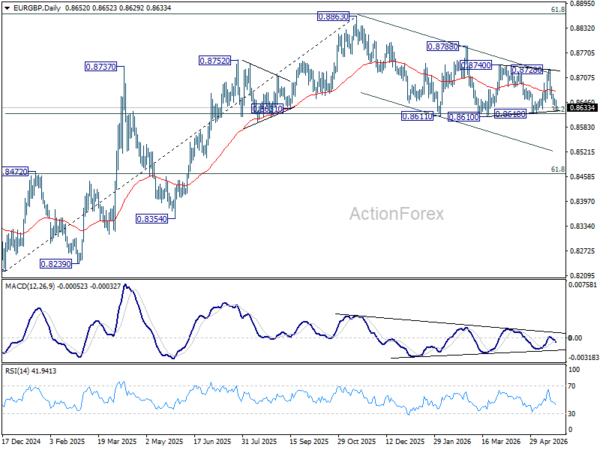
Task: Select the MACD(12,26,9) indicator label
Action: tap(29, 286)
